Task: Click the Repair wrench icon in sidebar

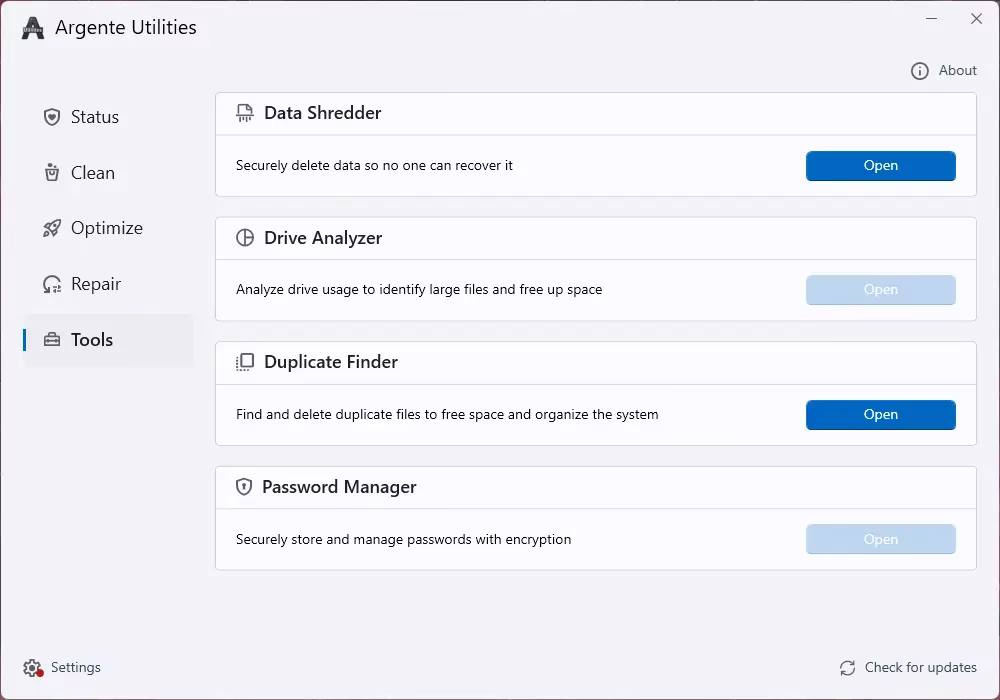Action: point(51,284)
